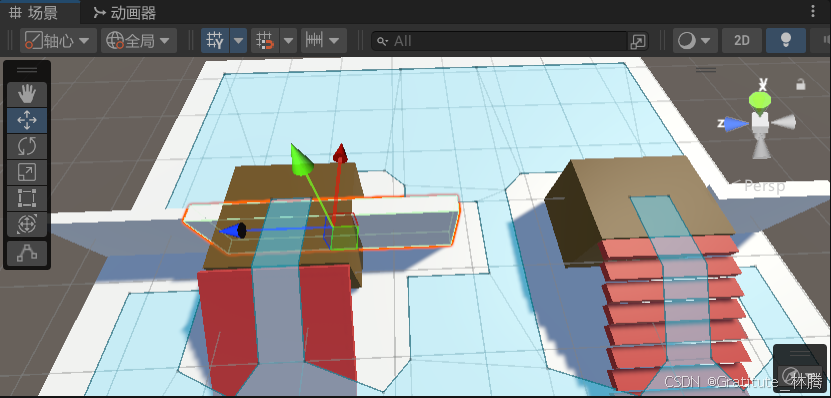Toggle grid snapping magnet icon

264,41
